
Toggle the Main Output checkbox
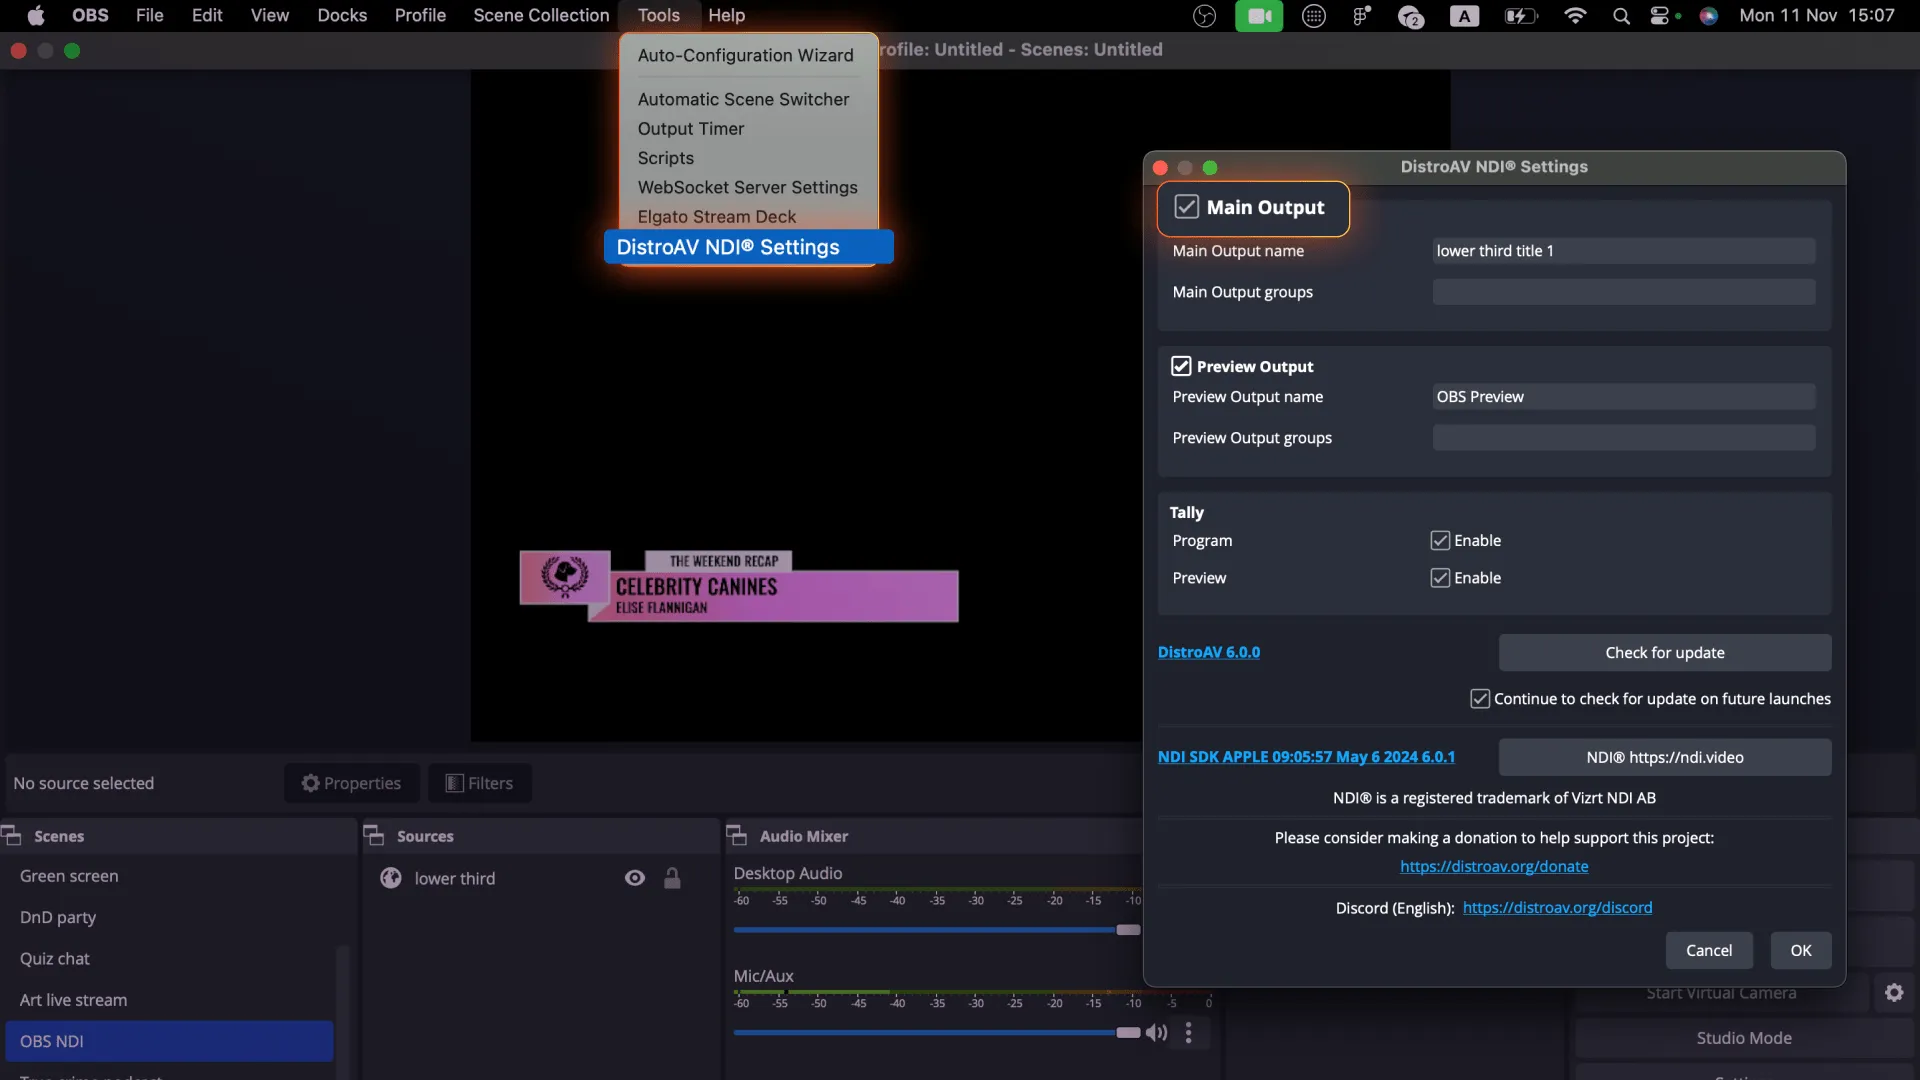[1186, 207]
